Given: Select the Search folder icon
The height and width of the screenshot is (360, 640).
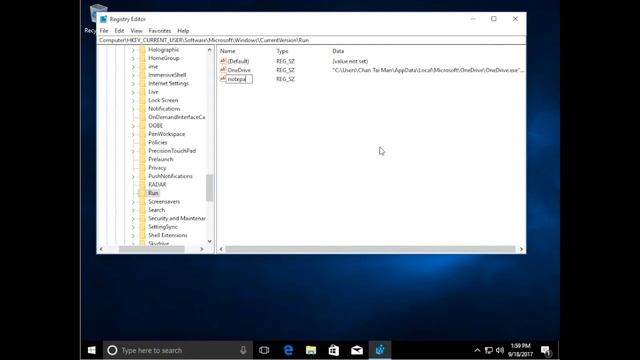Looking at the screenshot, I should tap(142, 210).
